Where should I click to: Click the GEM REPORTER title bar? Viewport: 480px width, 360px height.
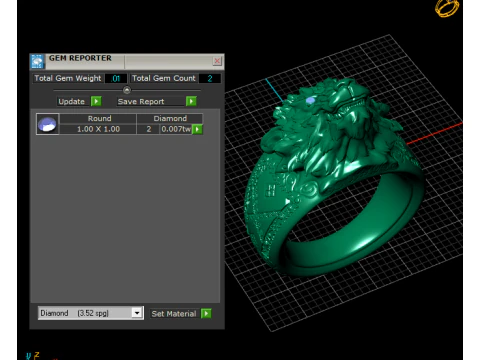[128, 61]
